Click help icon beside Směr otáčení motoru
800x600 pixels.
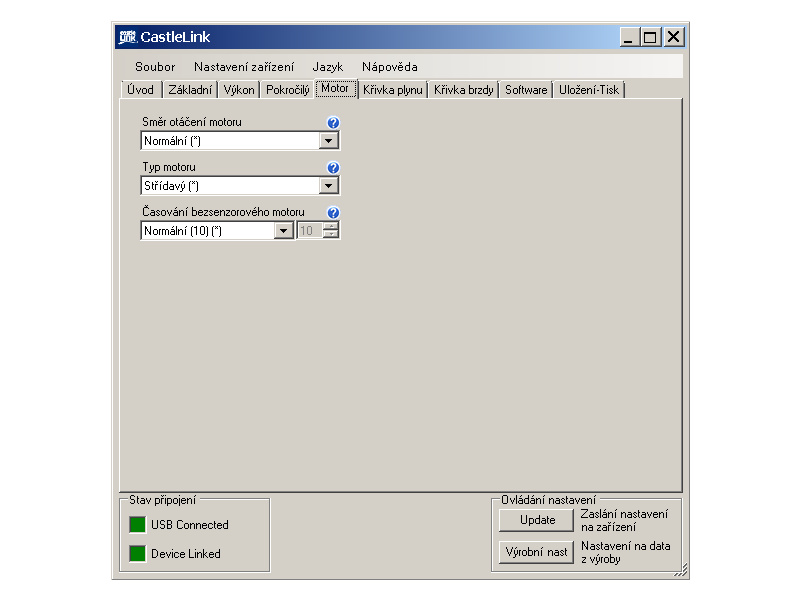click(333, 123)
